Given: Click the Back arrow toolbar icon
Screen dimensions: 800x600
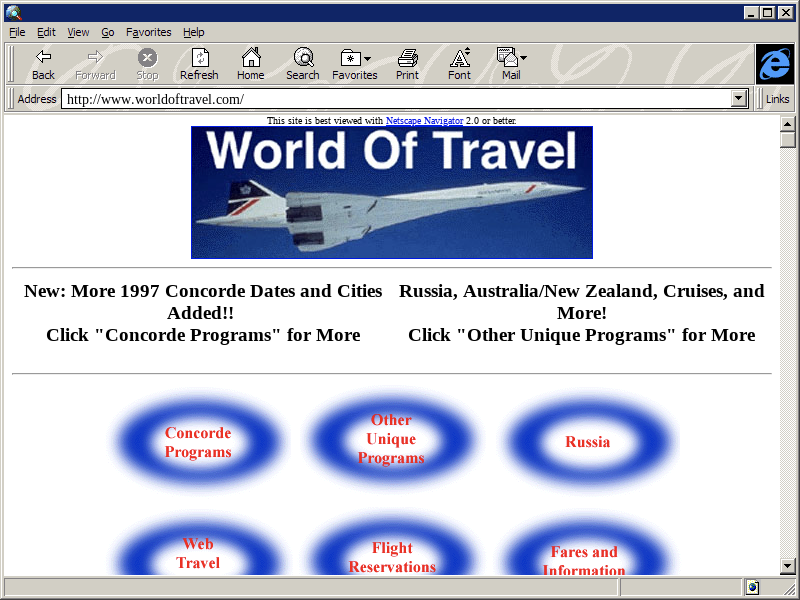Looking at the screenshot, I should (x=43, y=58).
